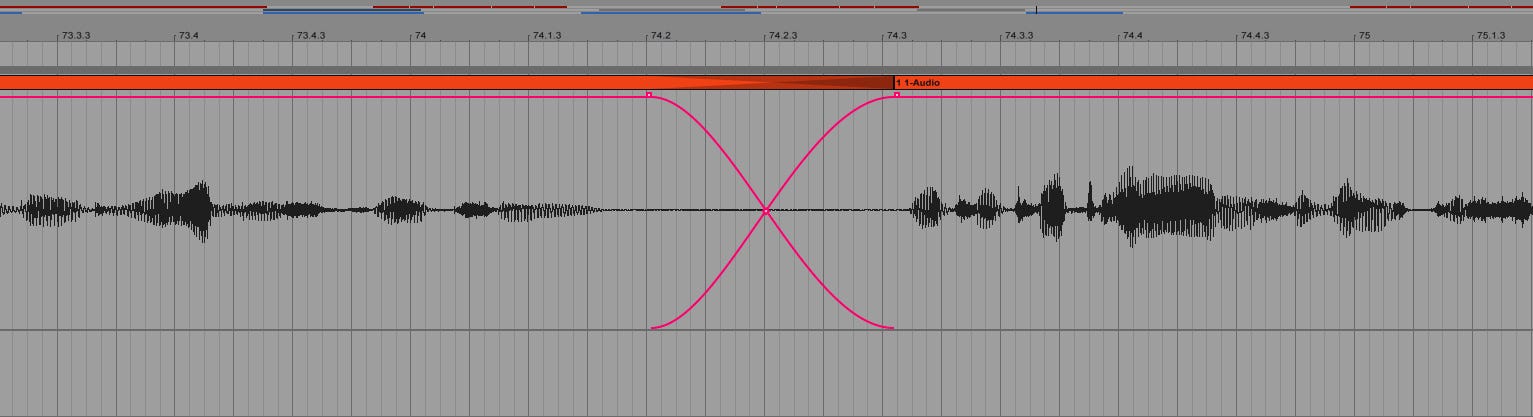
Task: Click the 74.3.3 ruler marker
Action: tap(1018, 35)
